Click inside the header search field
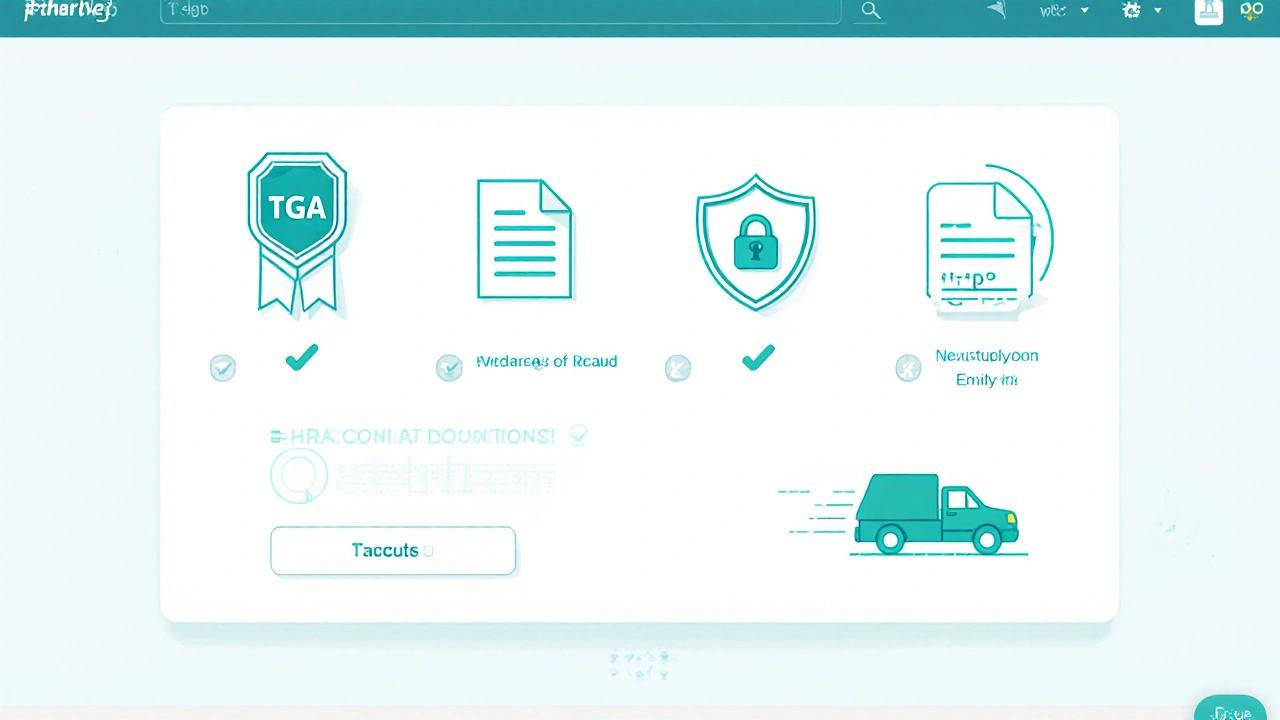1280x720 pixels. click(500, 11)
